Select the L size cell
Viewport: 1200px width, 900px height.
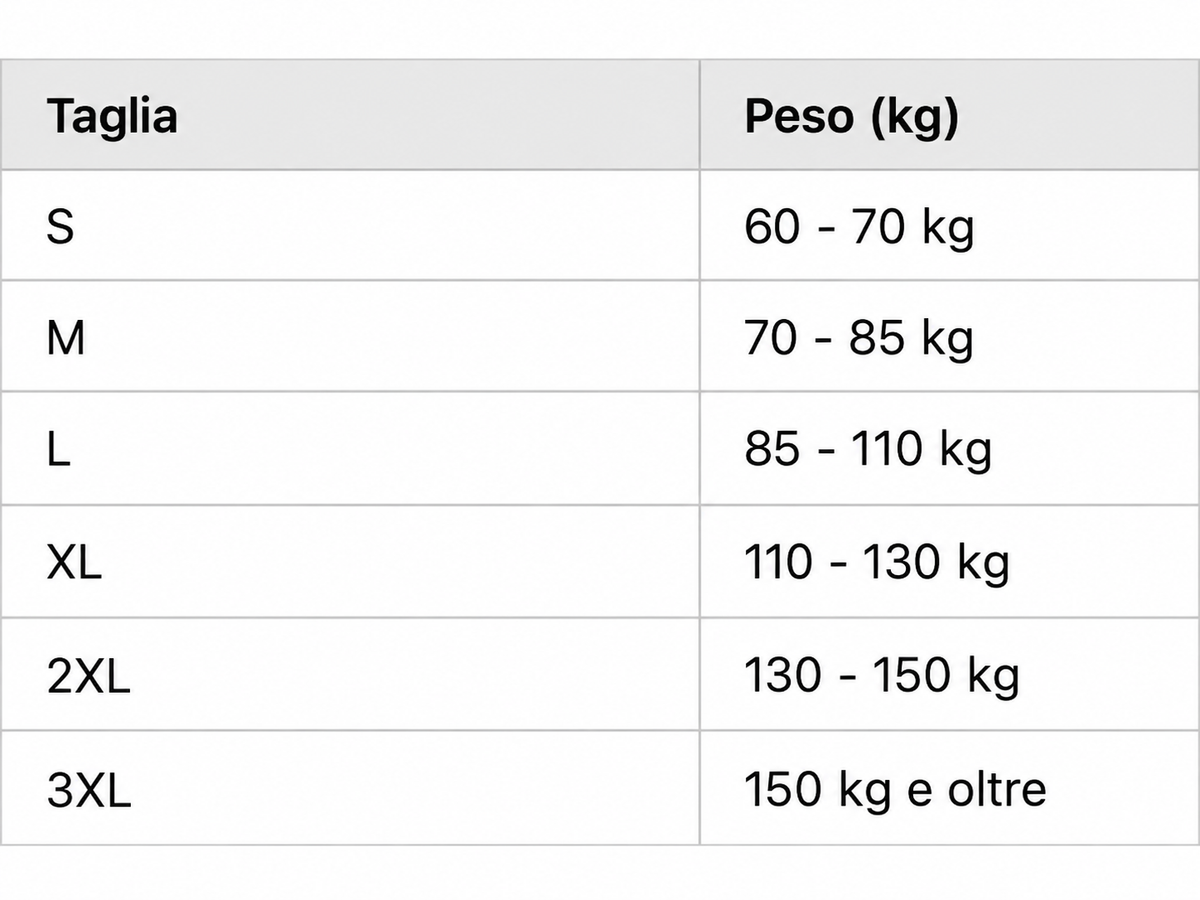point(350,448)
